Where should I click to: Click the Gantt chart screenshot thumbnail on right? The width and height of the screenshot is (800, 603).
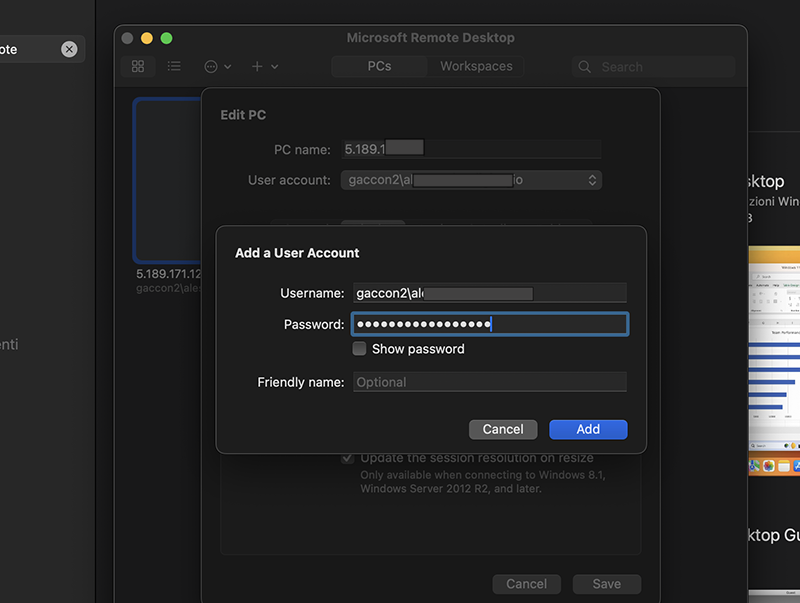pos(774,361)
